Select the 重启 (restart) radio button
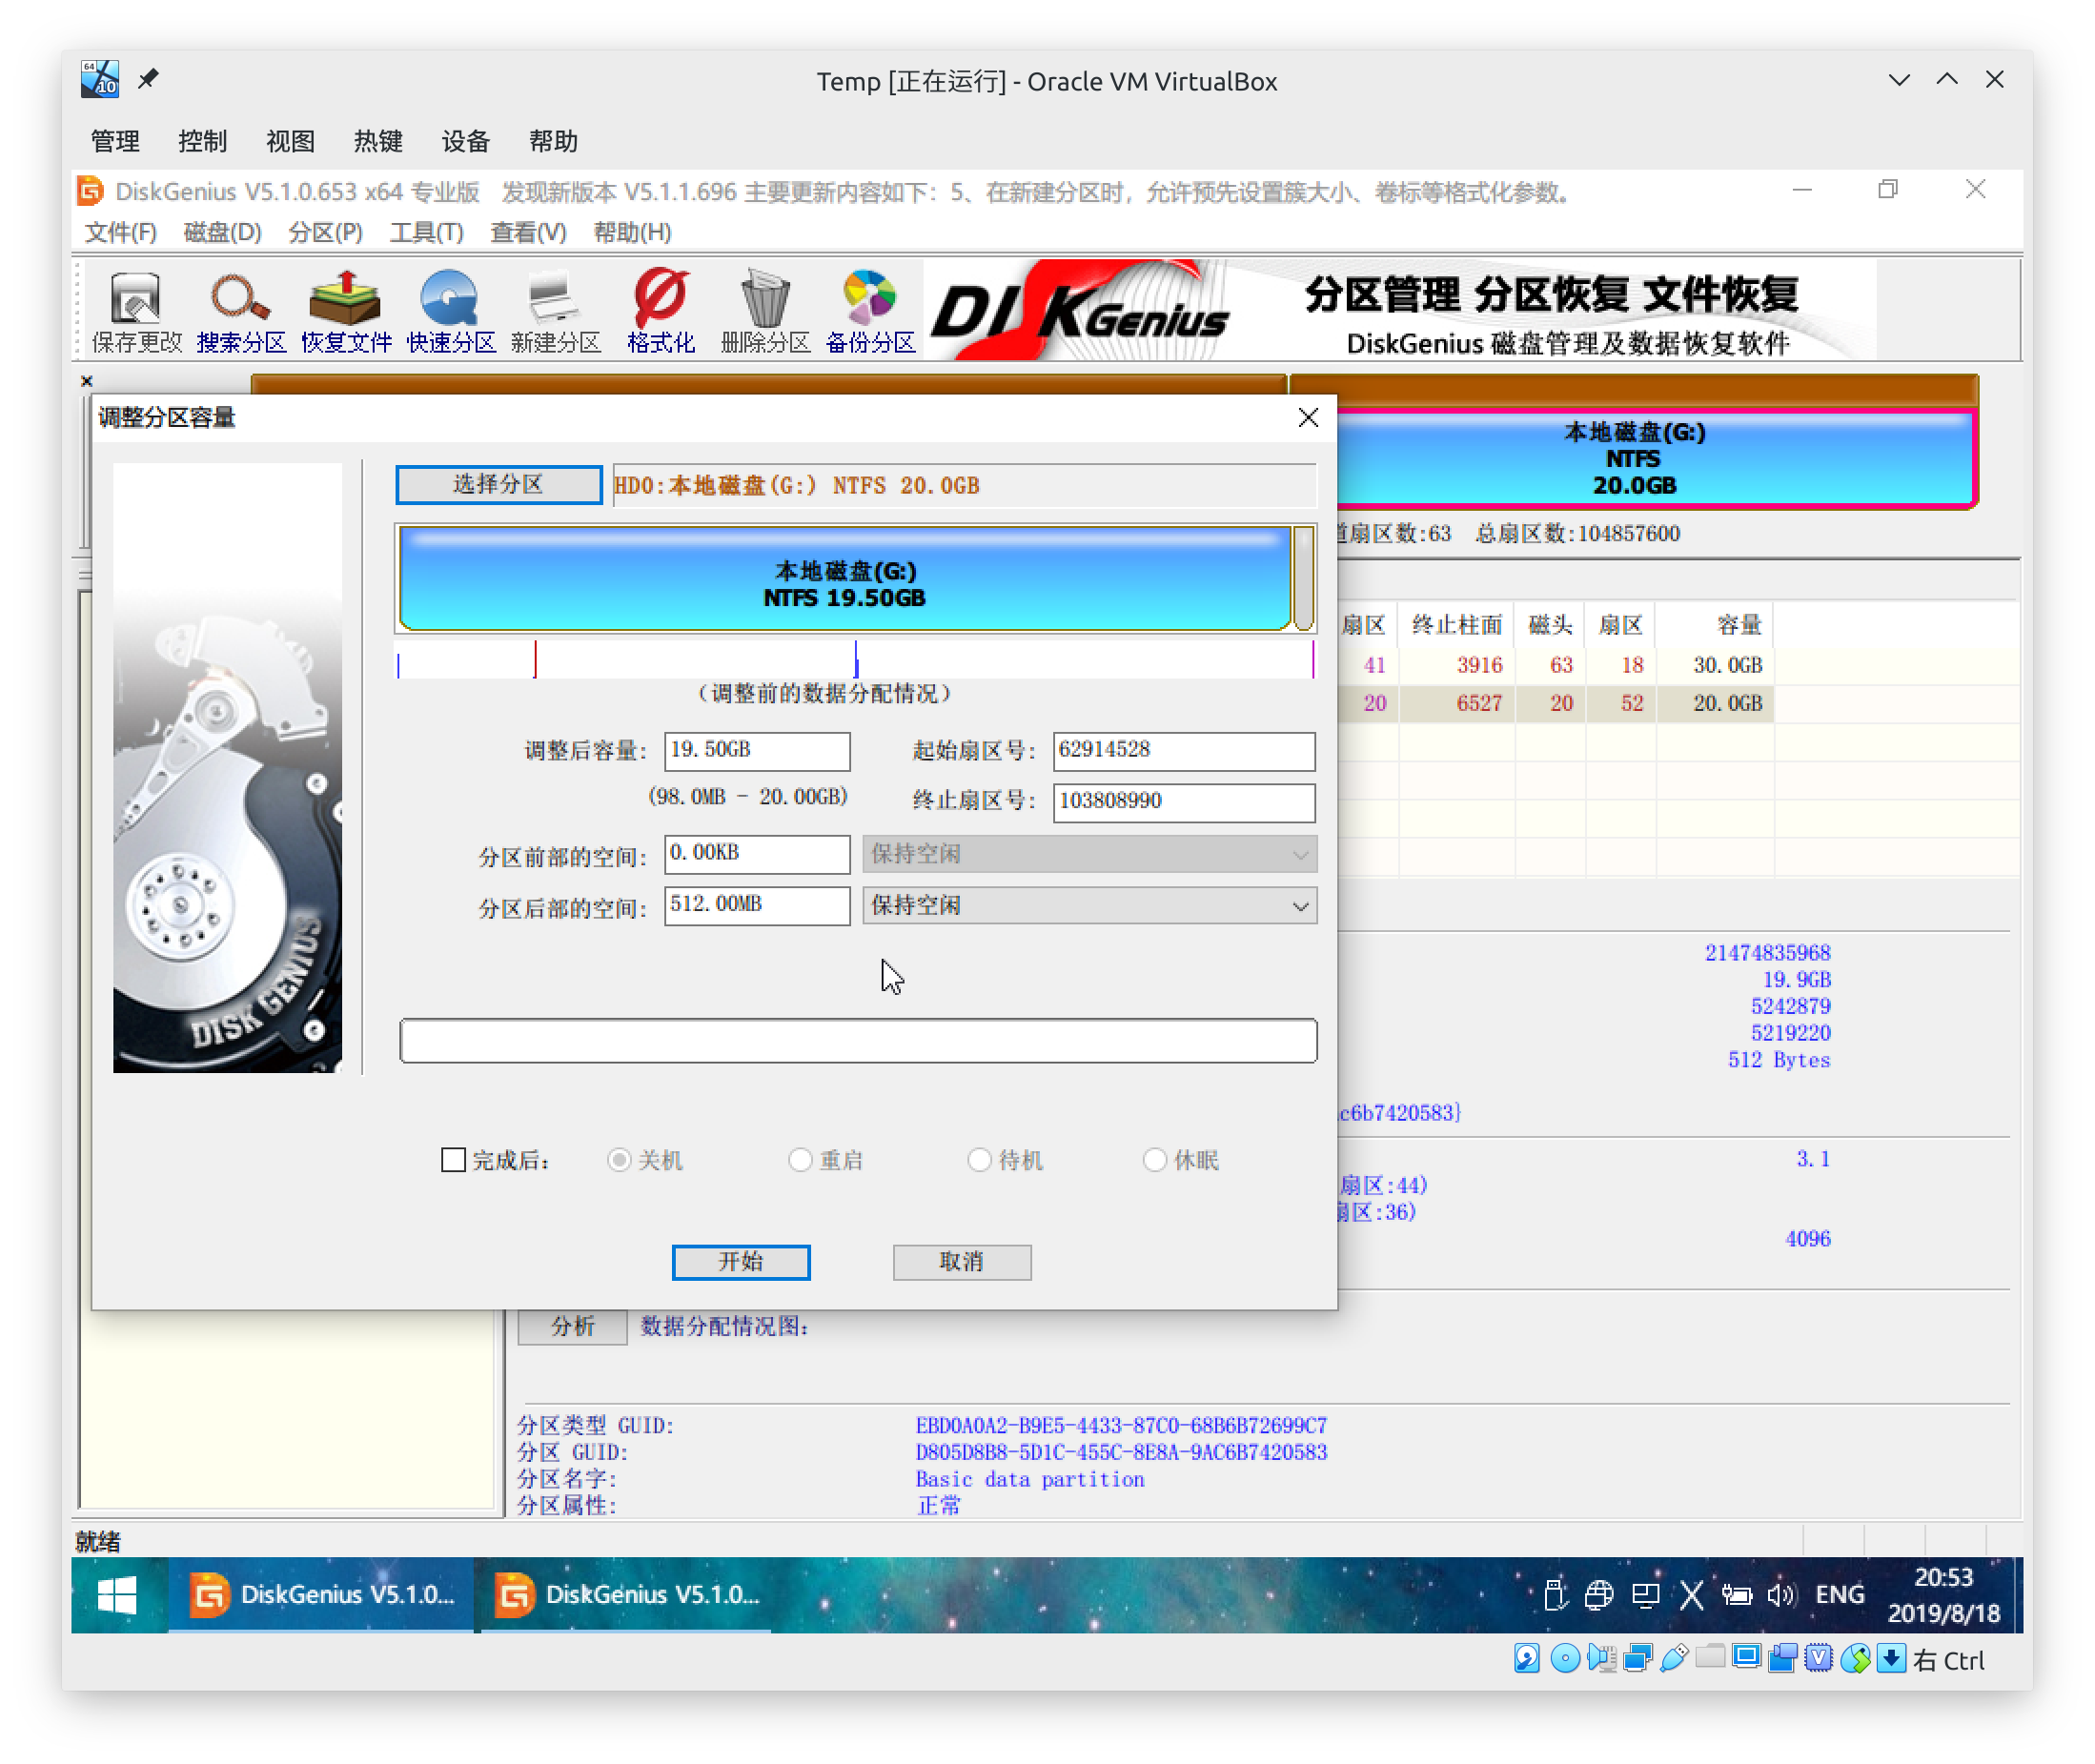 (800, 1160)
